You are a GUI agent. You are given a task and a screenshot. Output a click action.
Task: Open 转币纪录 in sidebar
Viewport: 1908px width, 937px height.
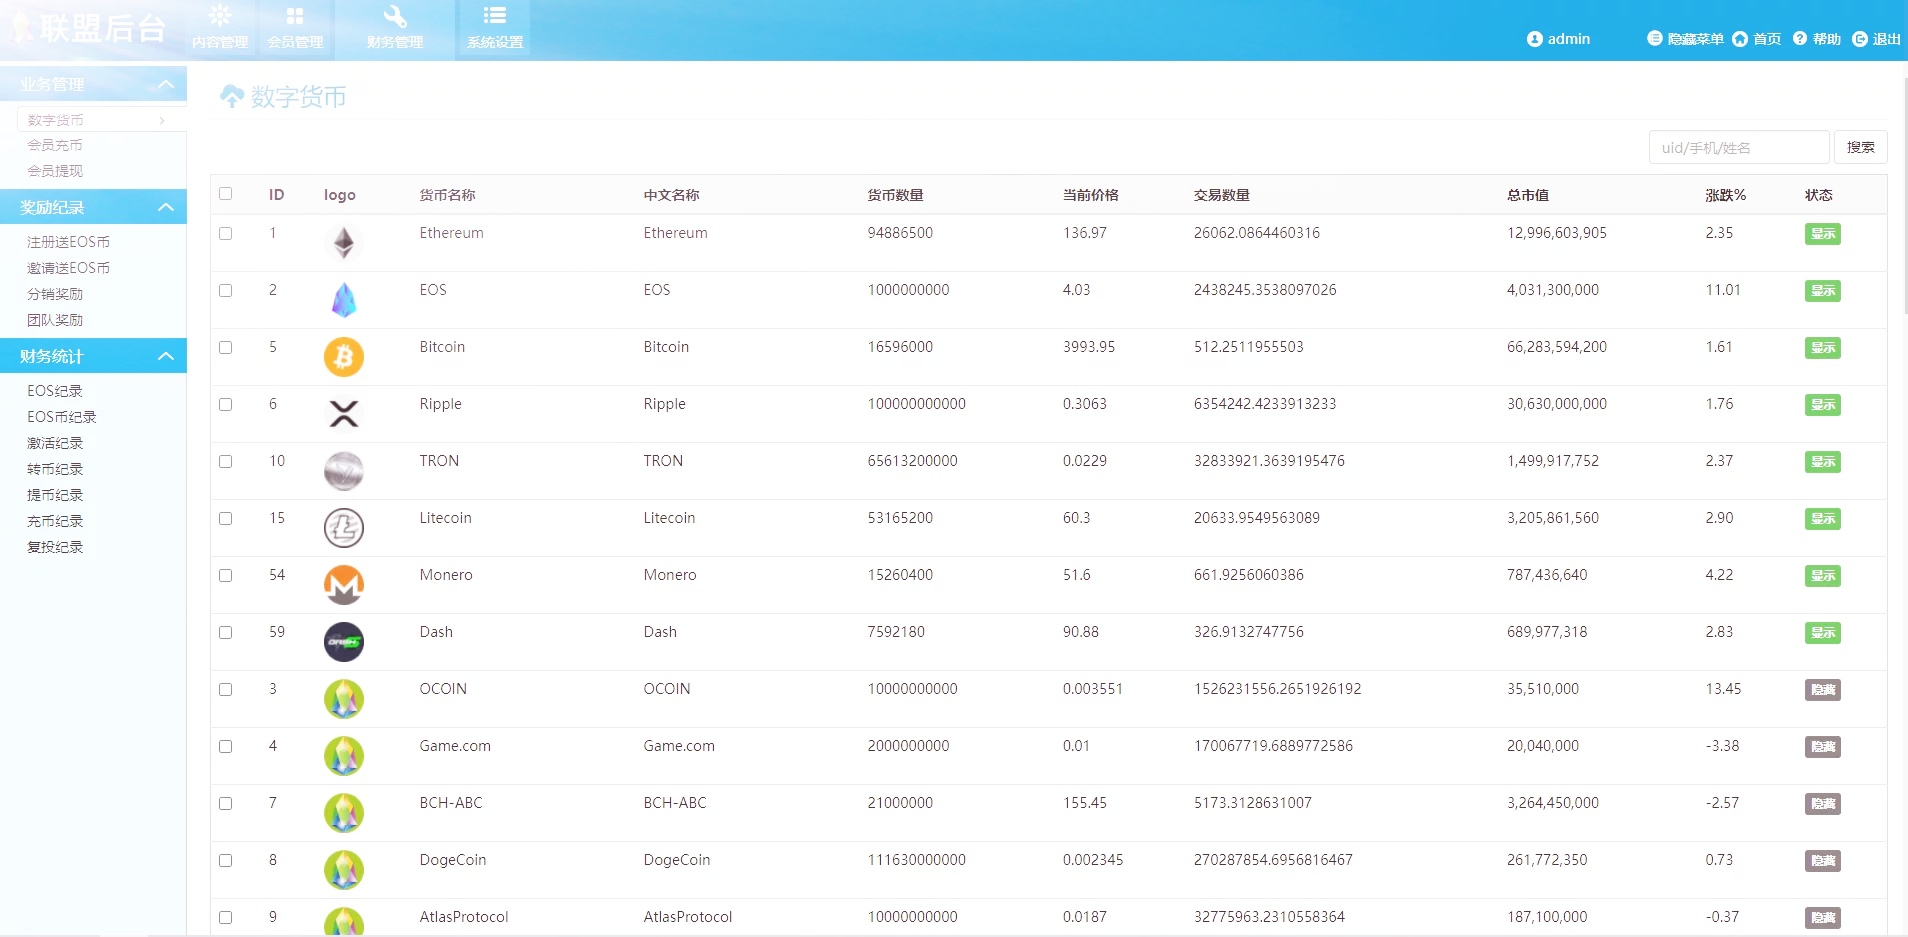click(x=55, y=469)
